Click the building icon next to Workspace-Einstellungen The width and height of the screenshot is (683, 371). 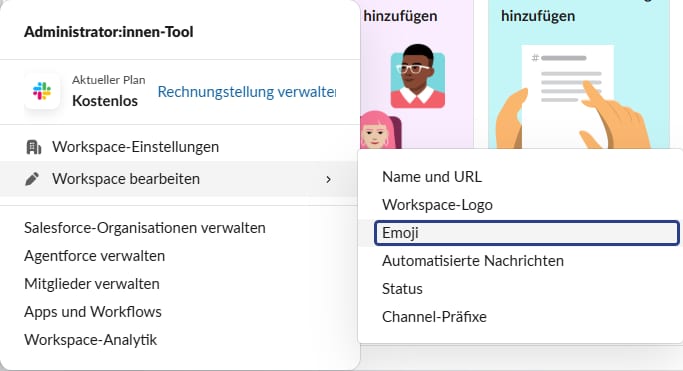point(34,147)
